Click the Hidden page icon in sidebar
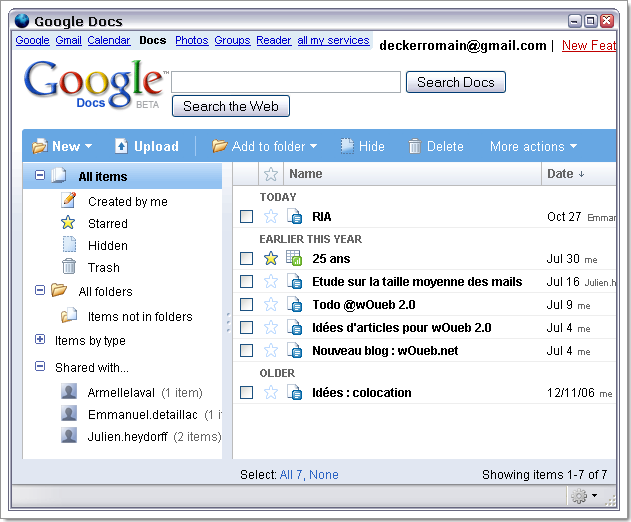This screenshot has height=522, width=631. [69, 244]
